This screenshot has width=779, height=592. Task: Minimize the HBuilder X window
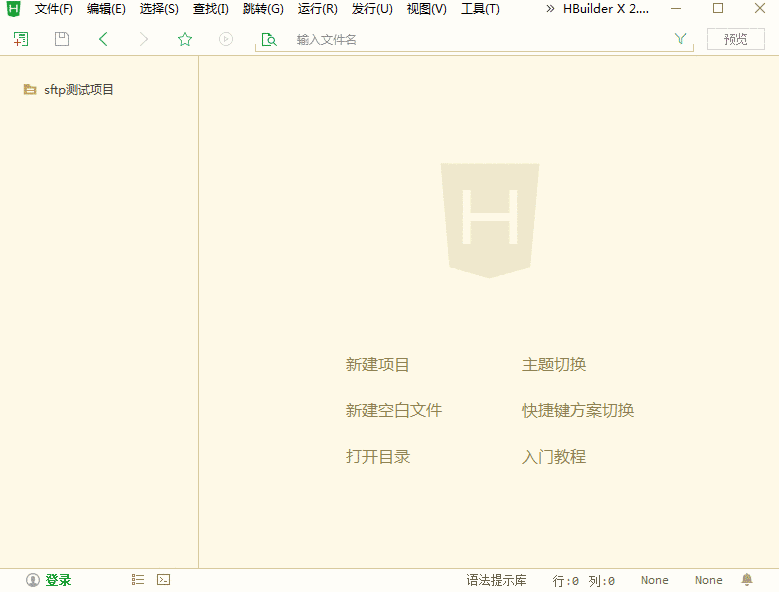click(676, 8)
